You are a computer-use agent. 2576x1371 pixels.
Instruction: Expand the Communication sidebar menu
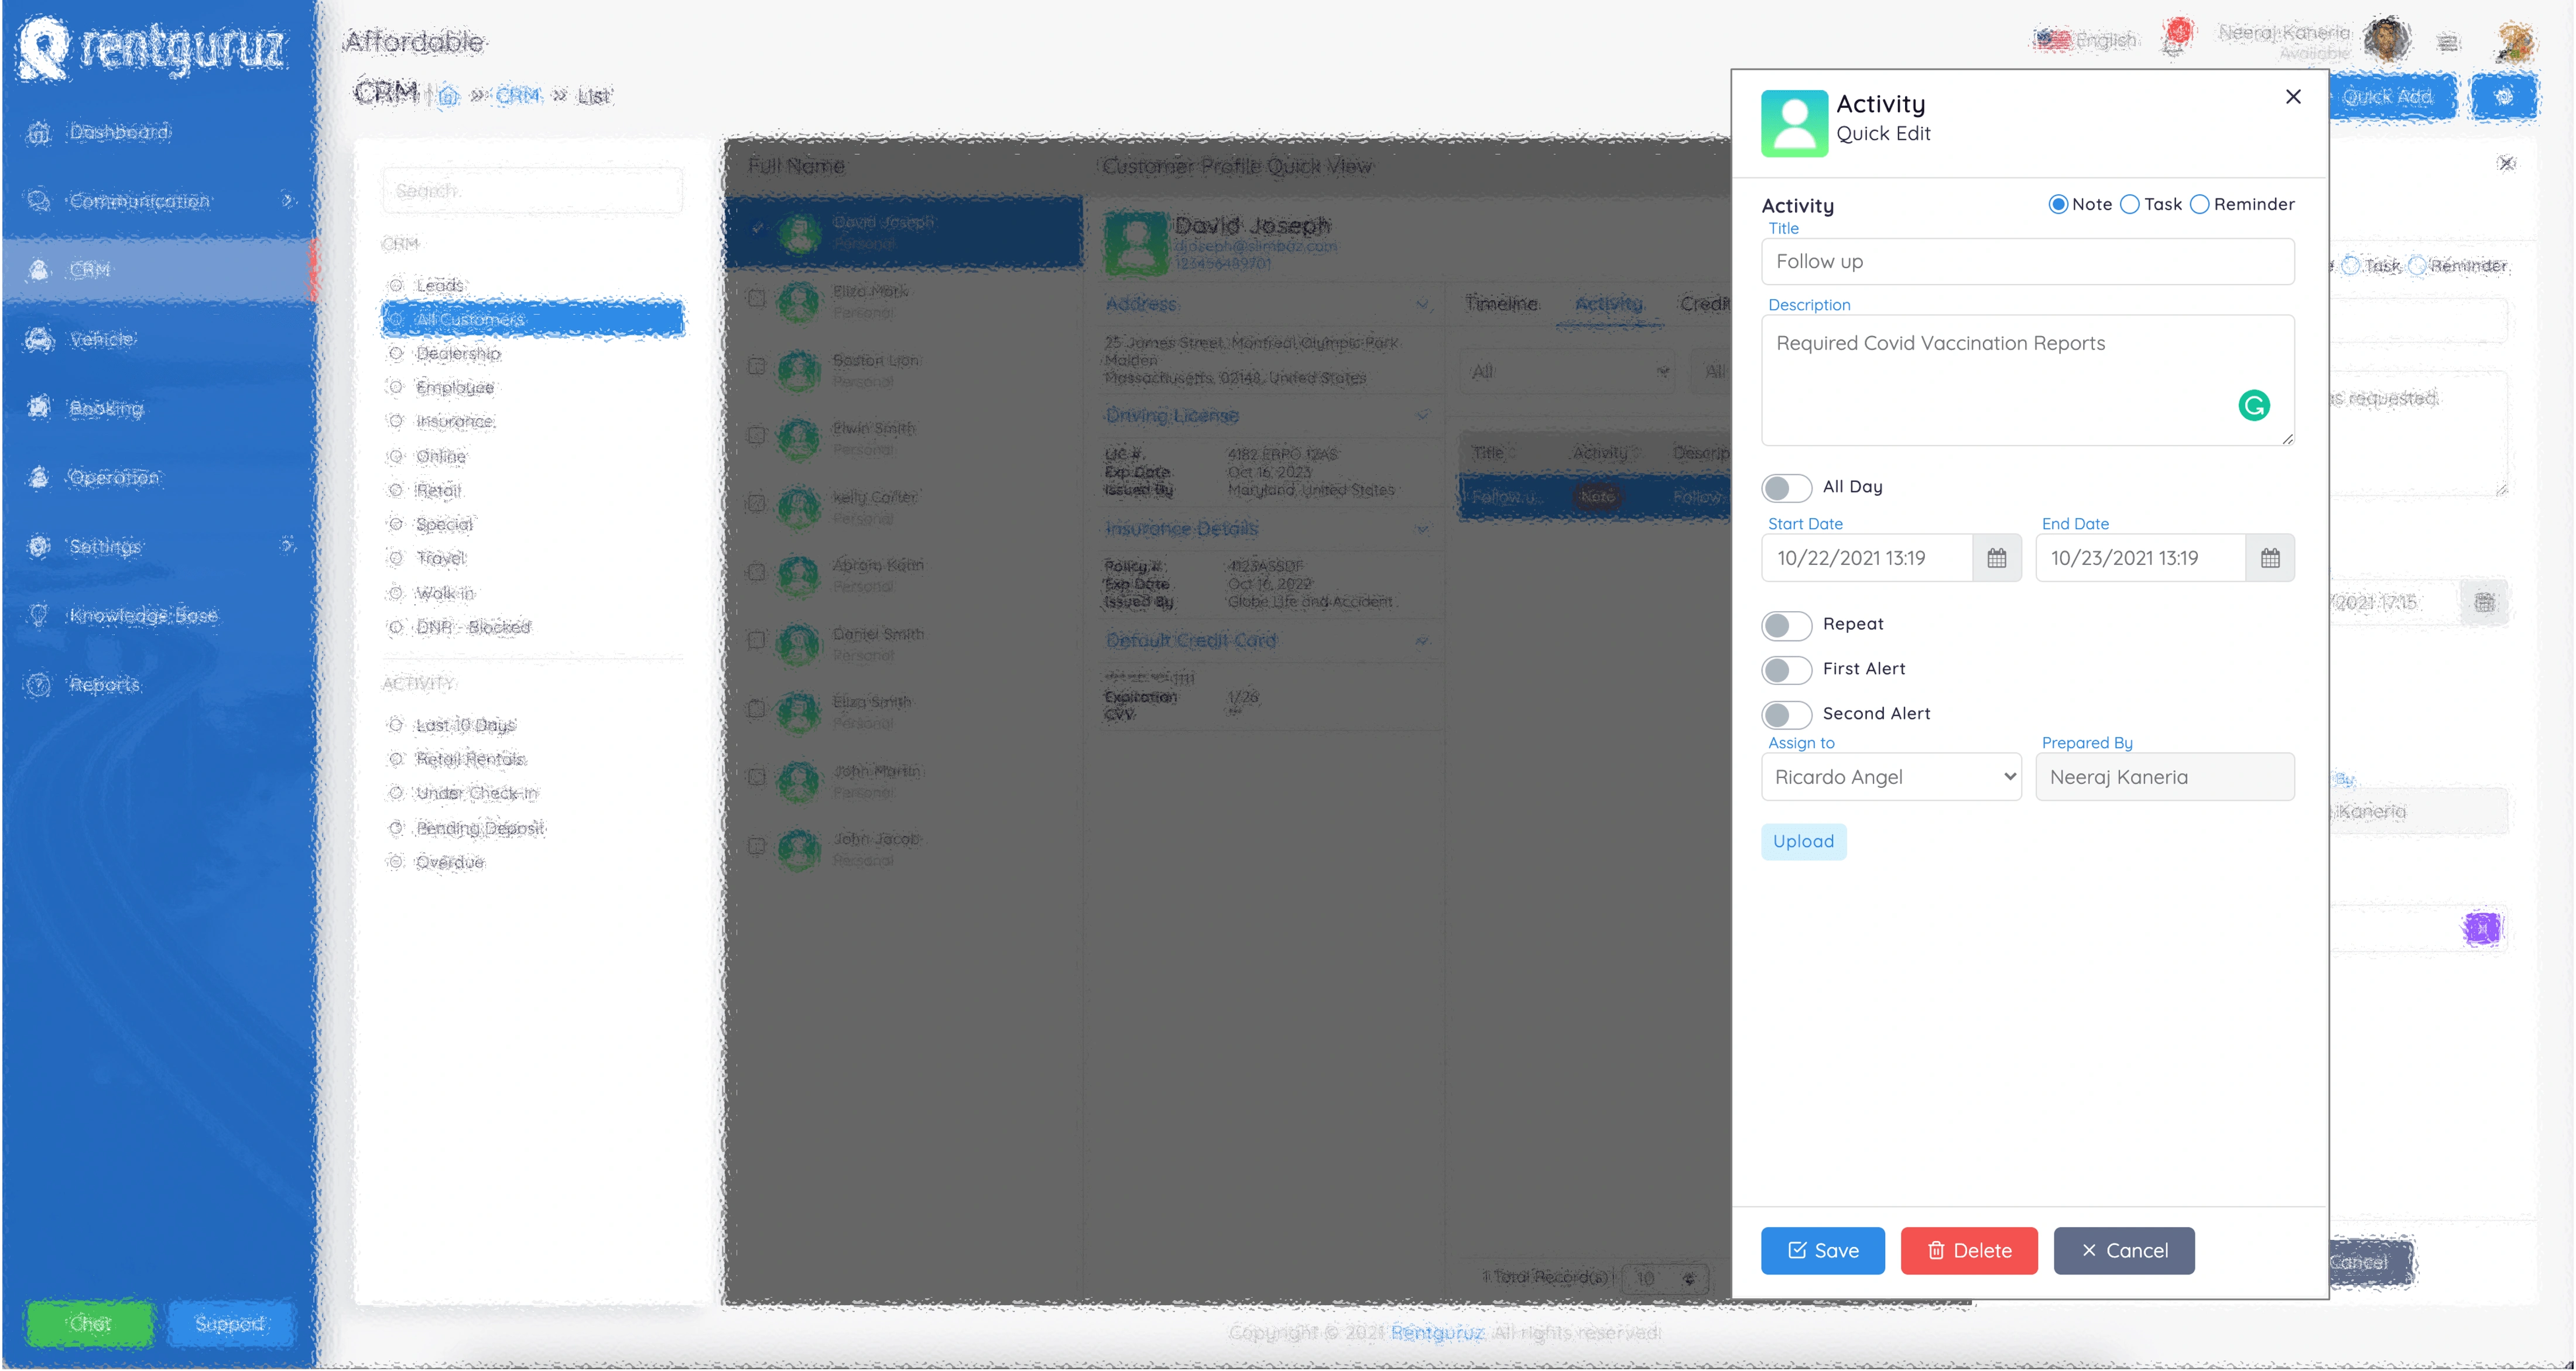[288, 201]
